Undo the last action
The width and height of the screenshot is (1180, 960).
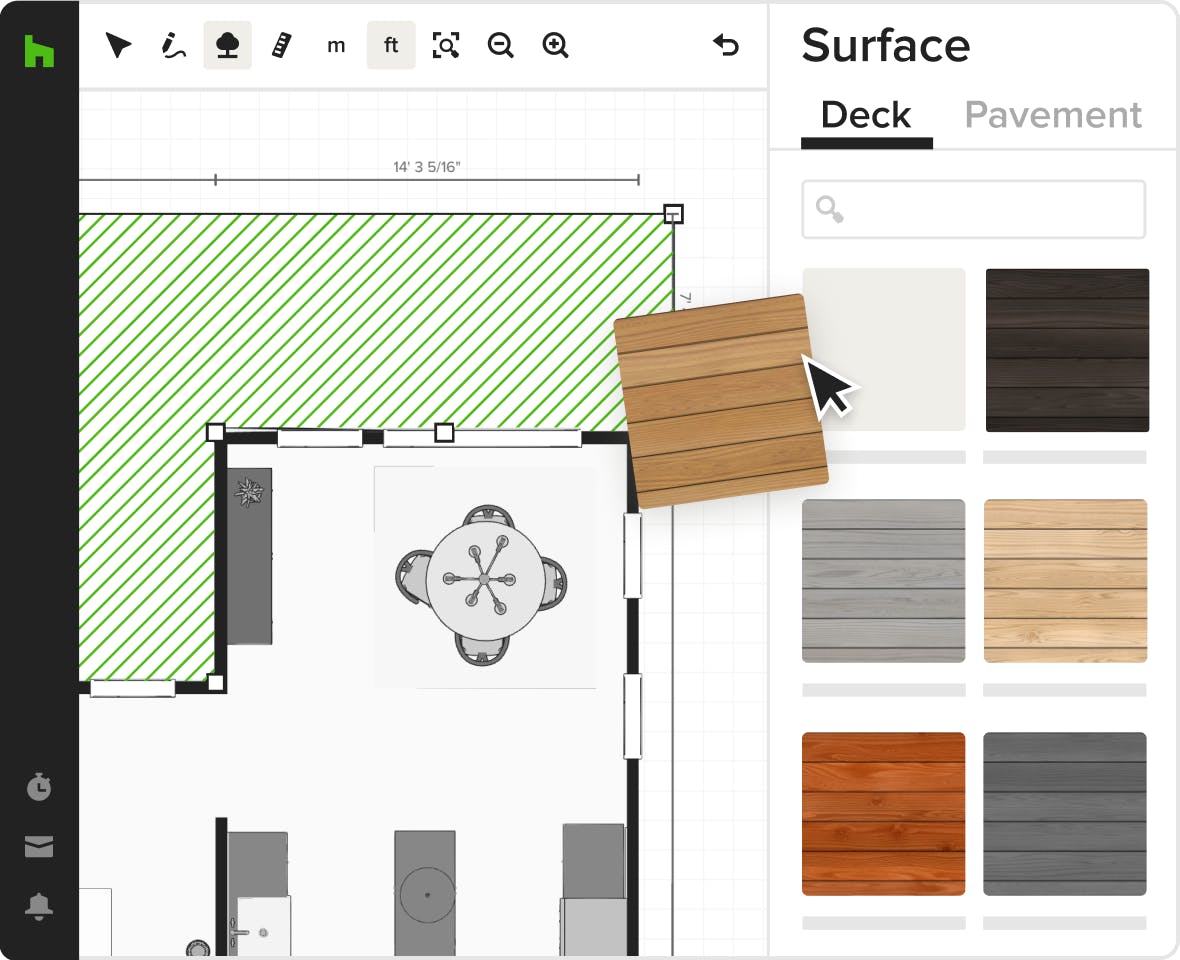point(725,46)
